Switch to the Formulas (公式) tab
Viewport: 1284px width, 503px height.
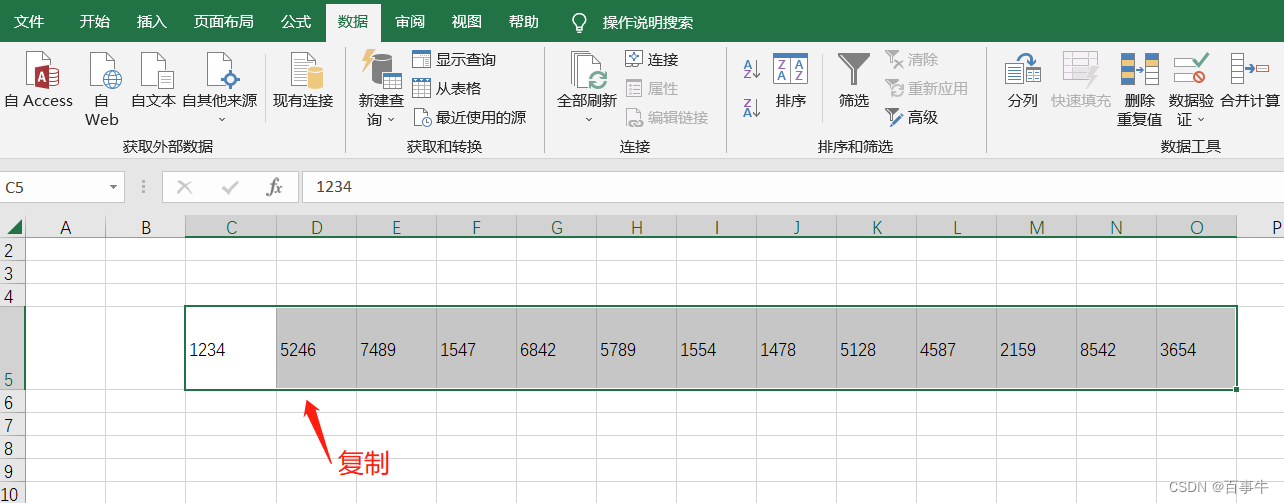296,22
